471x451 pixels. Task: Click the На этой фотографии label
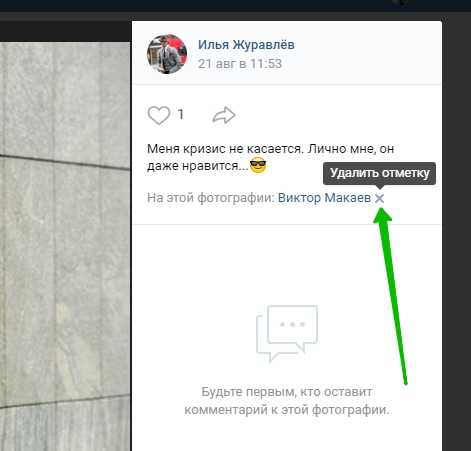211,198
